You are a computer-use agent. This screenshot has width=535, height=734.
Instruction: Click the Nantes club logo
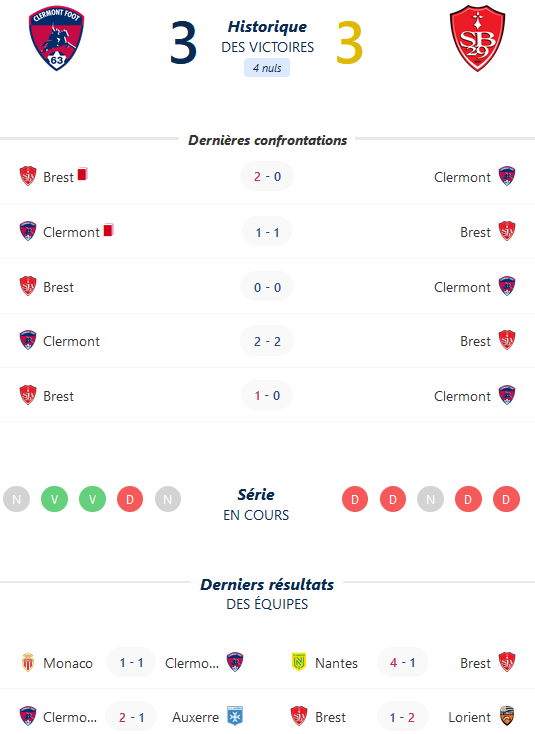click(x=299, y=662)
